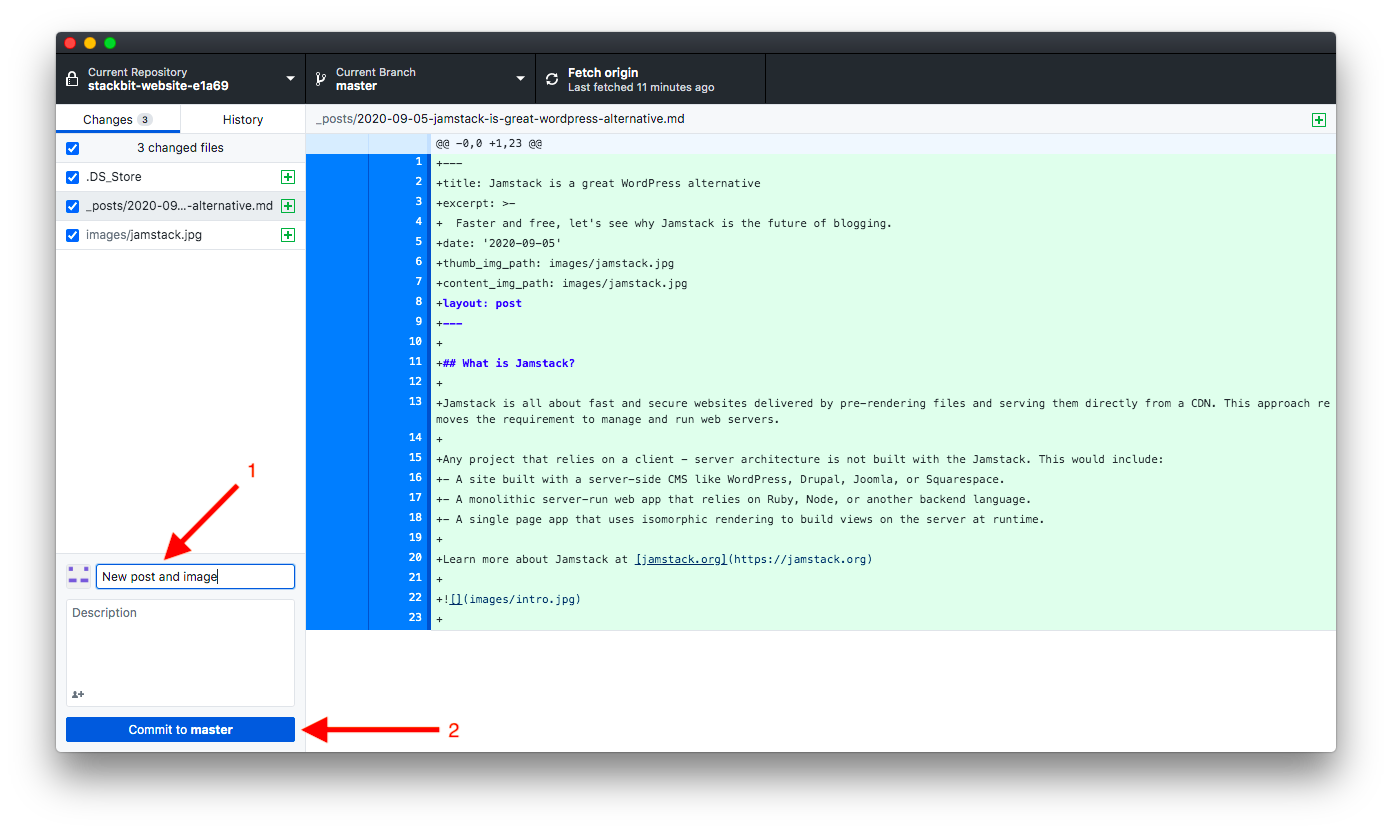The image size is (1392, 832).
Task: Uncheck the .DS_Store file checkbox
Action: (x=72, y=177)
